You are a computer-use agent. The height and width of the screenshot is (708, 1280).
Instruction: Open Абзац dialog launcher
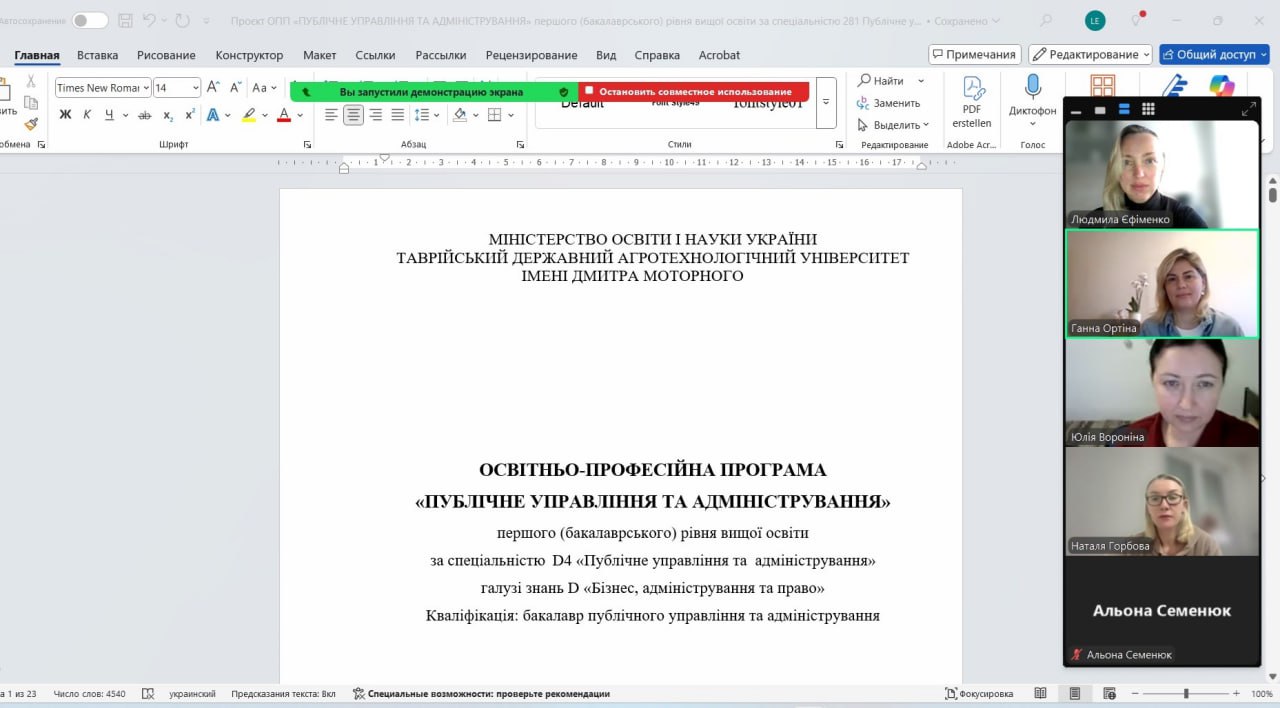coord(521,145)
